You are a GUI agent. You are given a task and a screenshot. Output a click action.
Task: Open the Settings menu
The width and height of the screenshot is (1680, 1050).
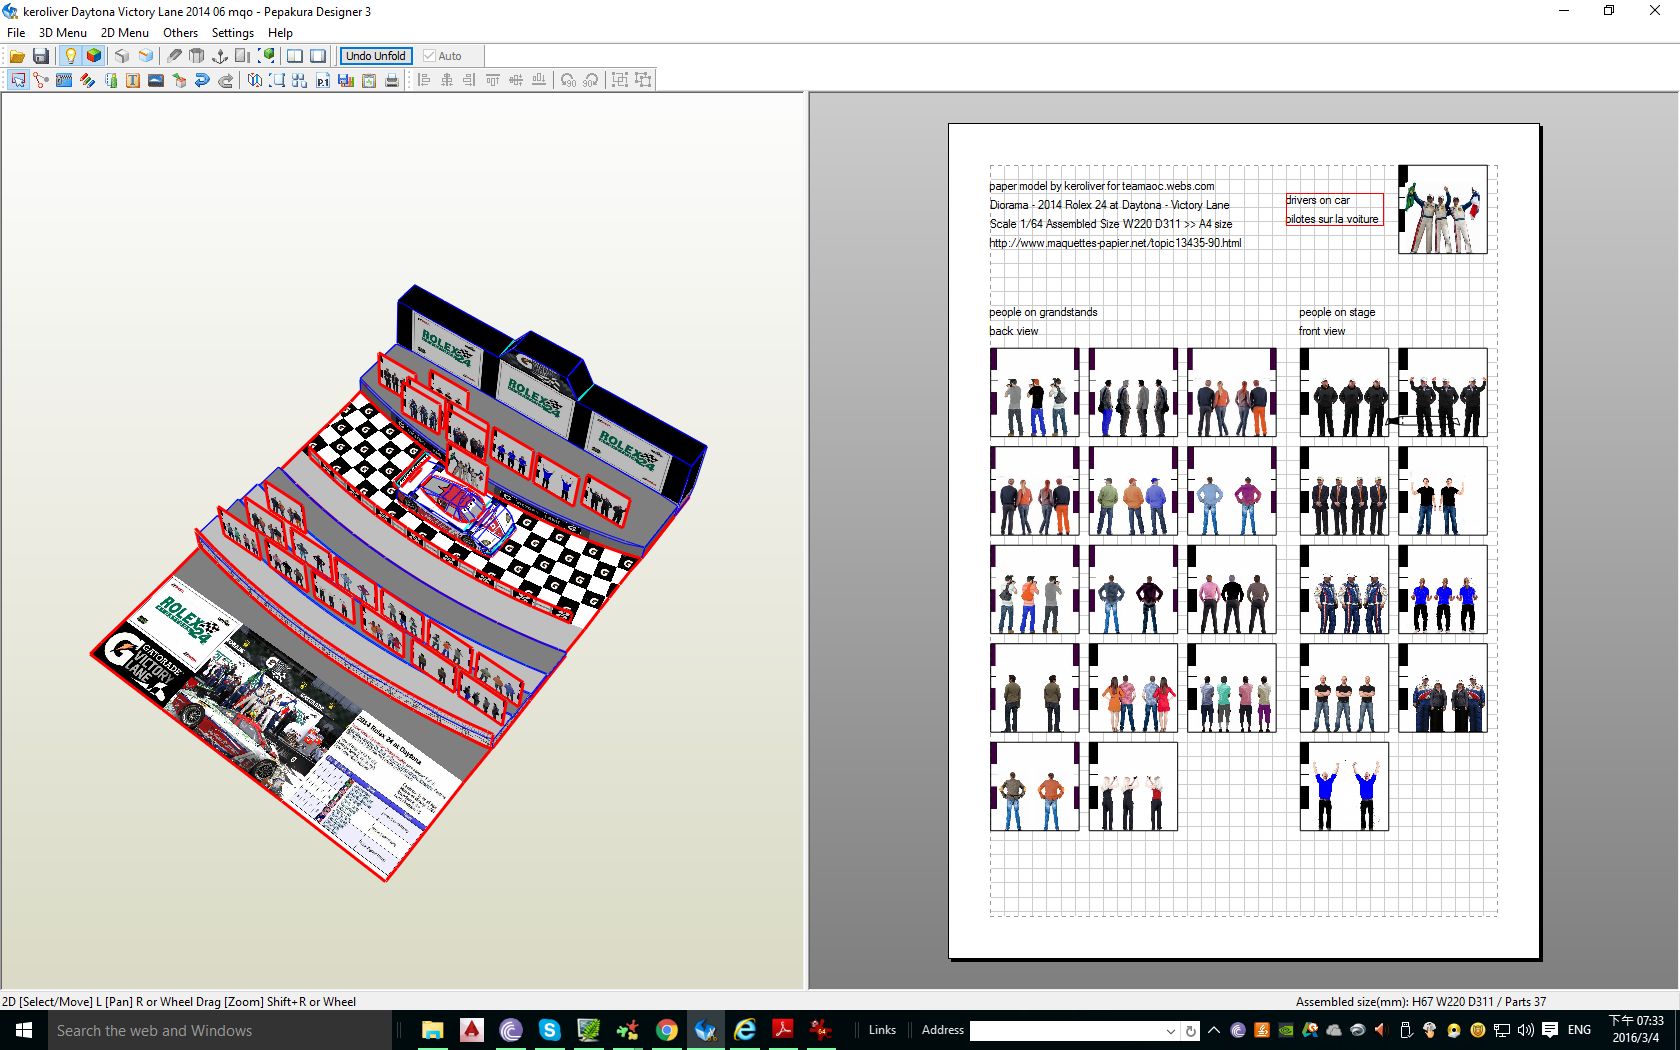click(x=232, y=33)
